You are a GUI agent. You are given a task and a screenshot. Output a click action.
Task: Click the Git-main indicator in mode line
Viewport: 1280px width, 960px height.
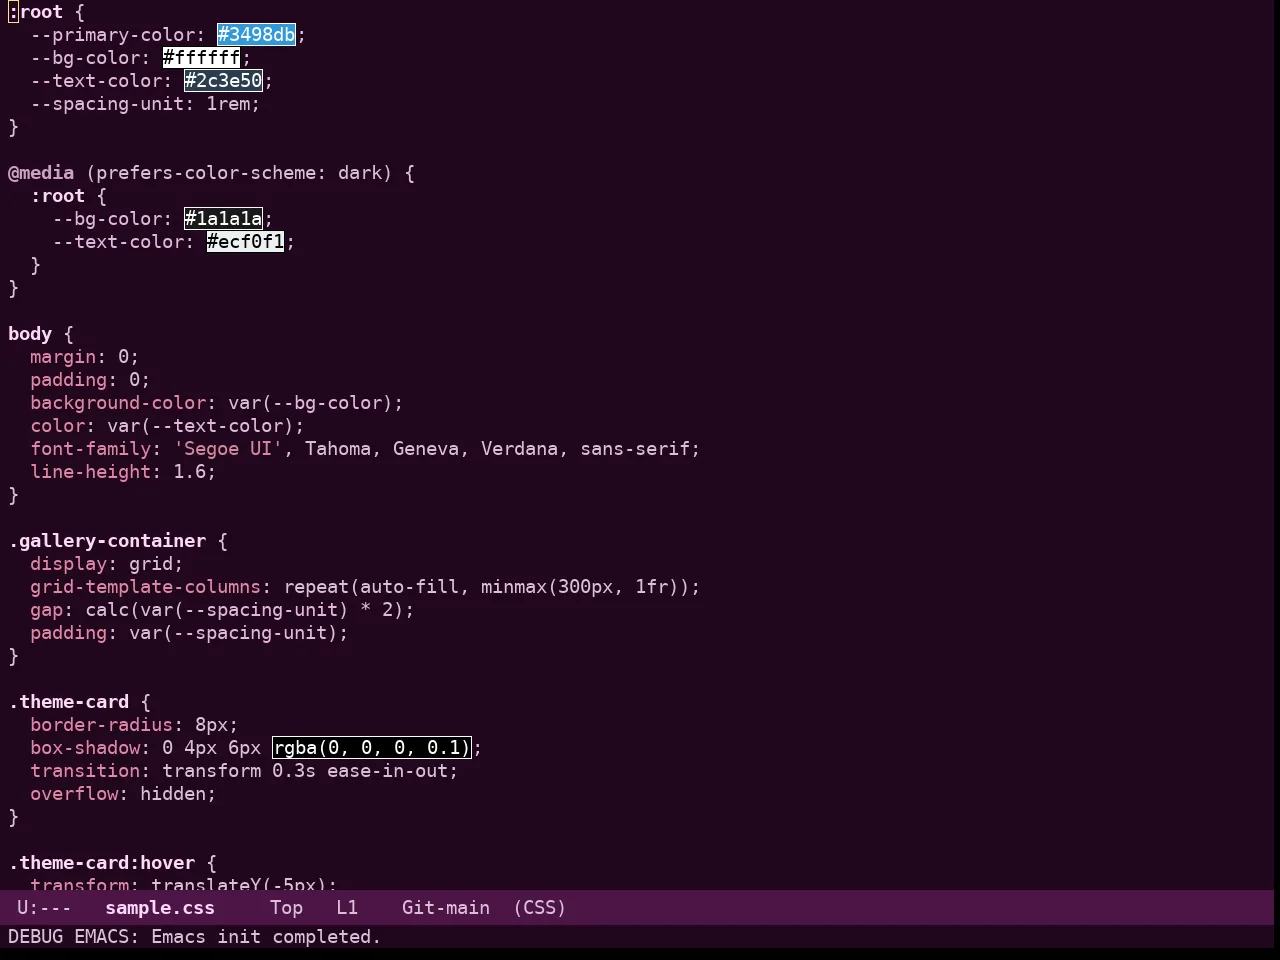pos(446,908)
